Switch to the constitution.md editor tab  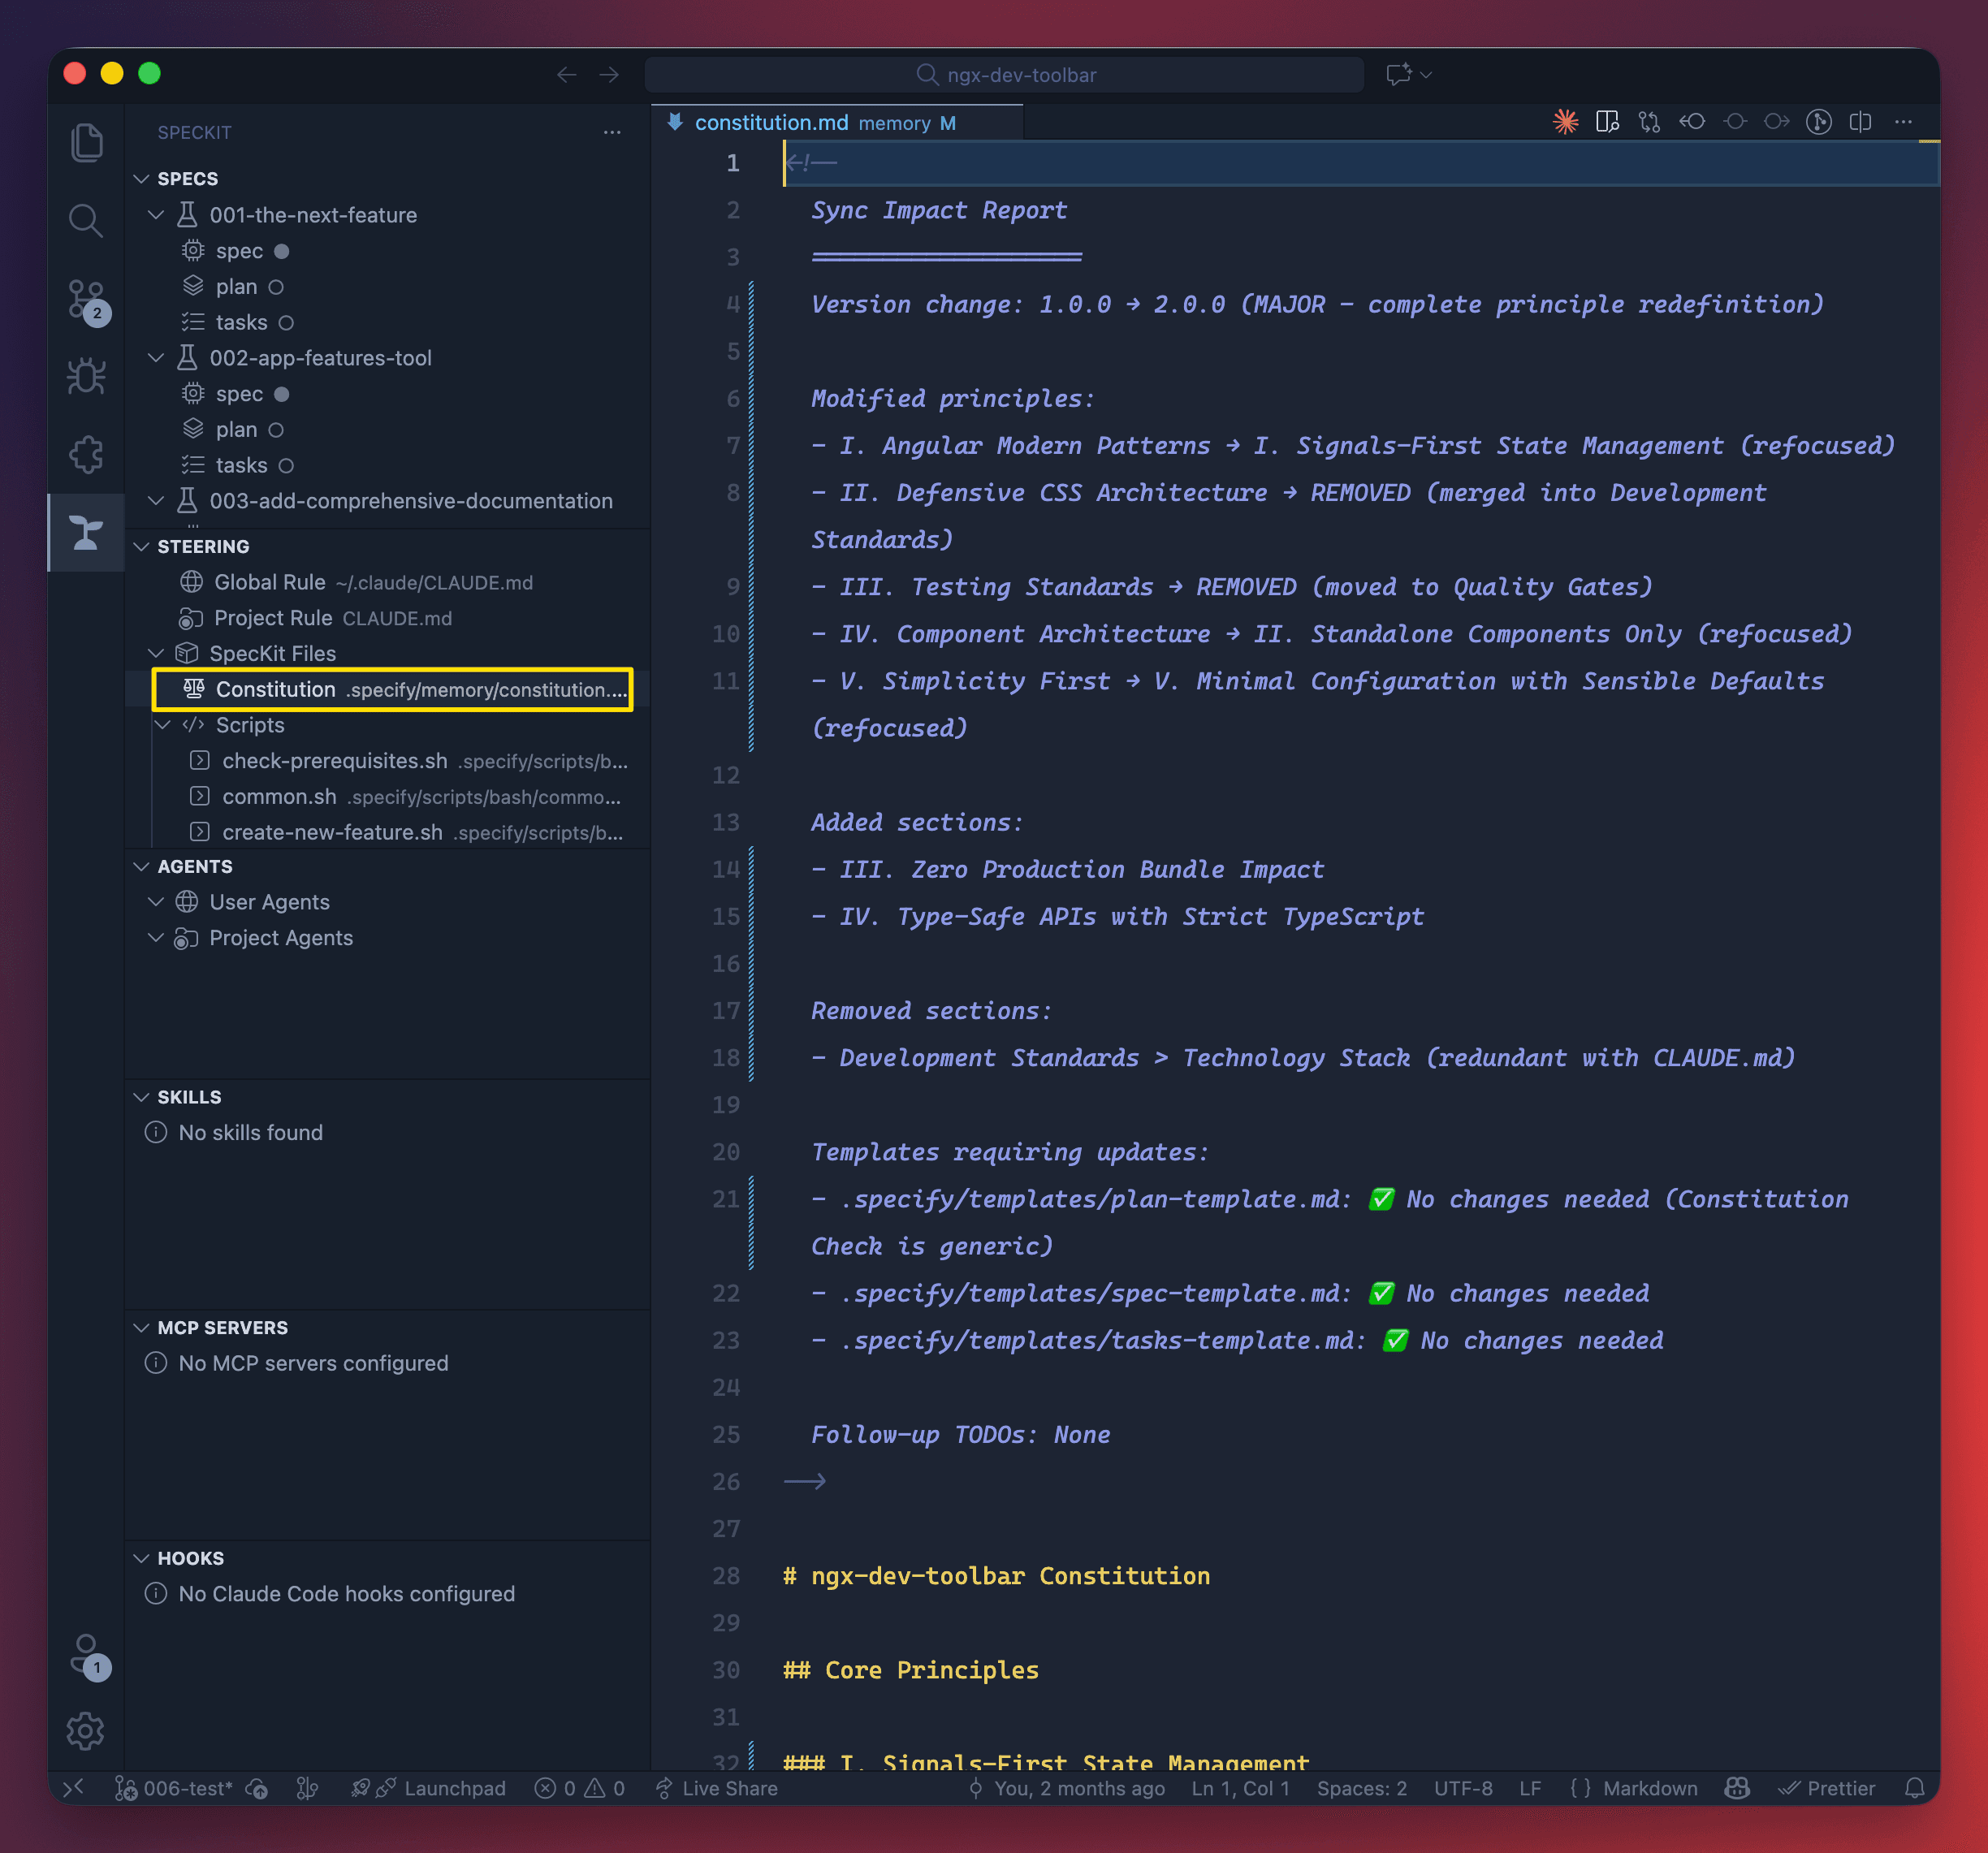771,122
